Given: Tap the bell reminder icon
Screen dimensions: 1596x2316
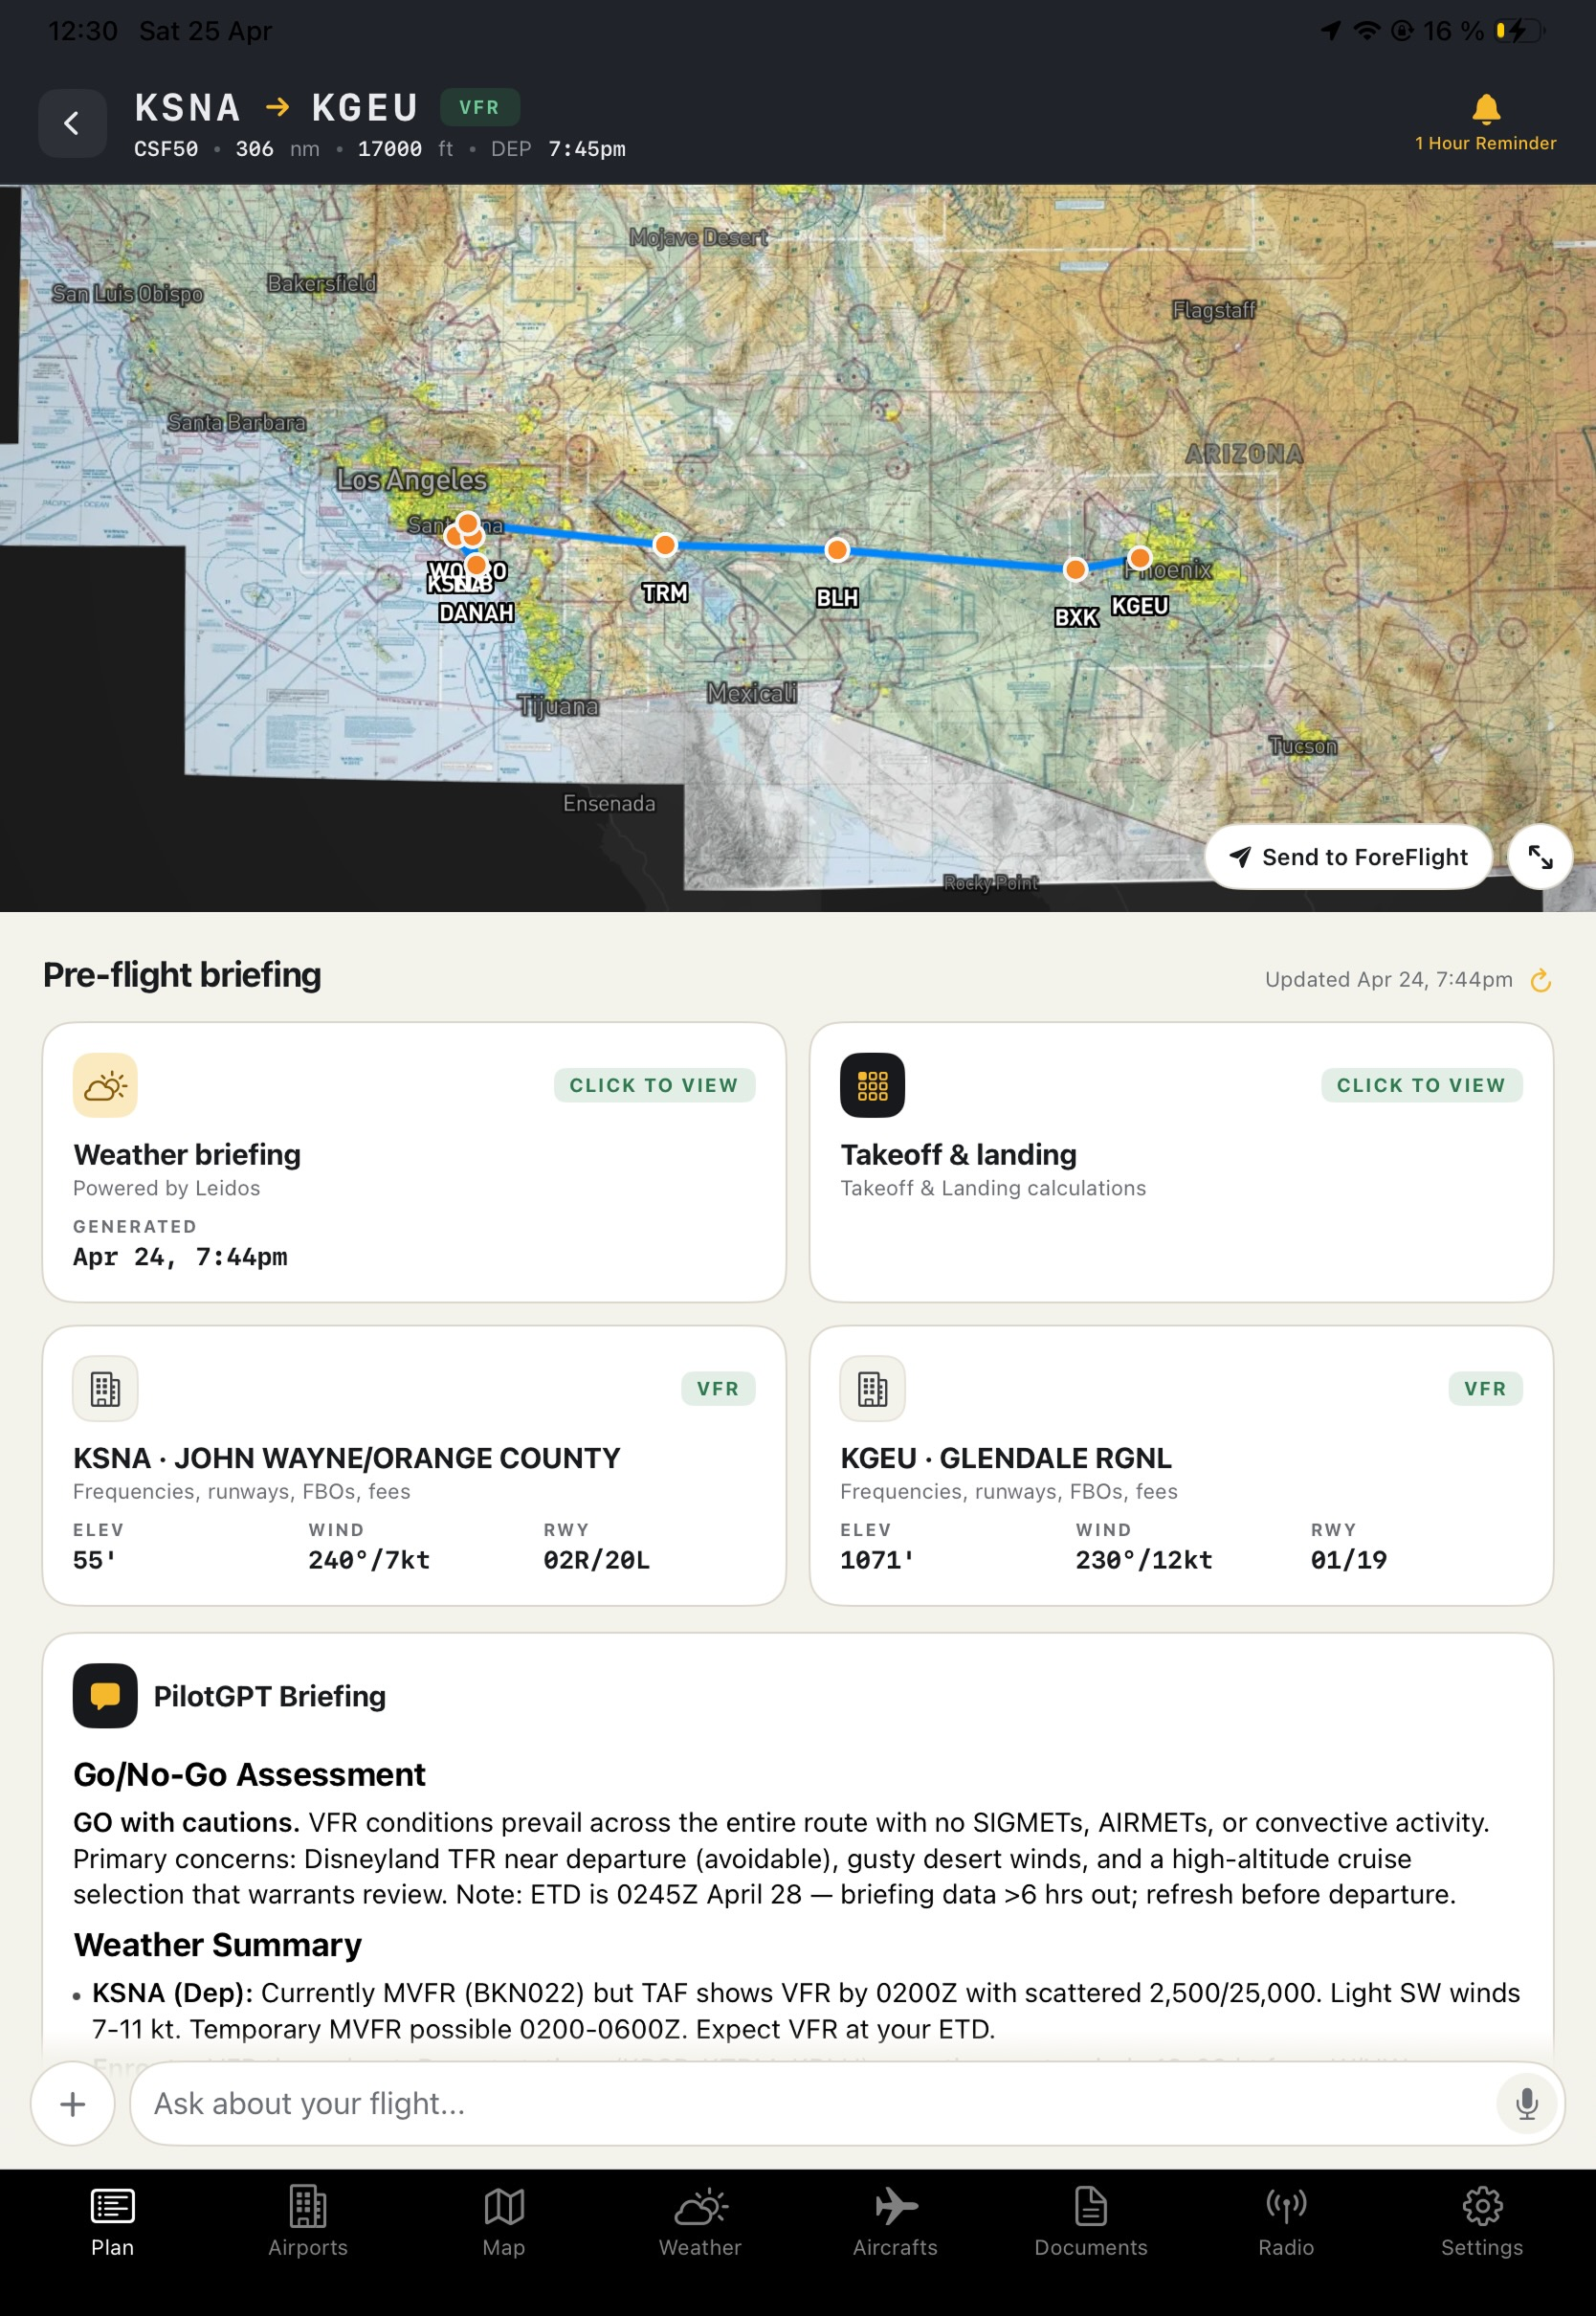Looking at the screenshot, I should click(1486, 108).
